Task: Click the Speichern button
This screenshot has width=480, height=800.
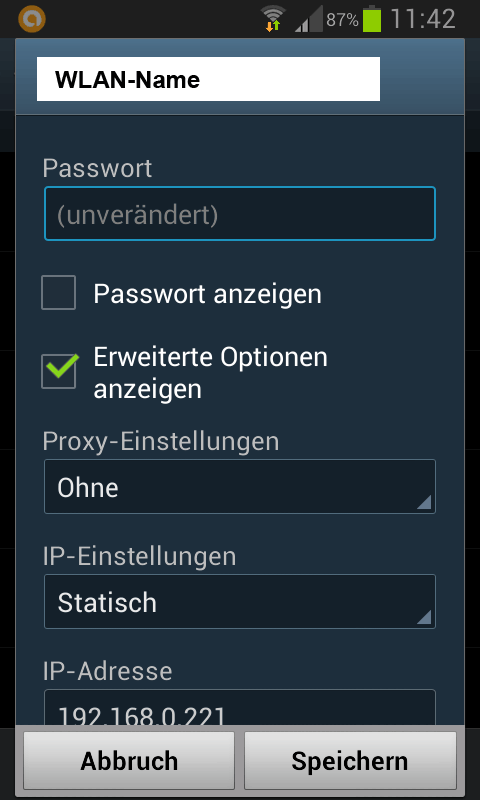Action: click(x=350, y=761)
